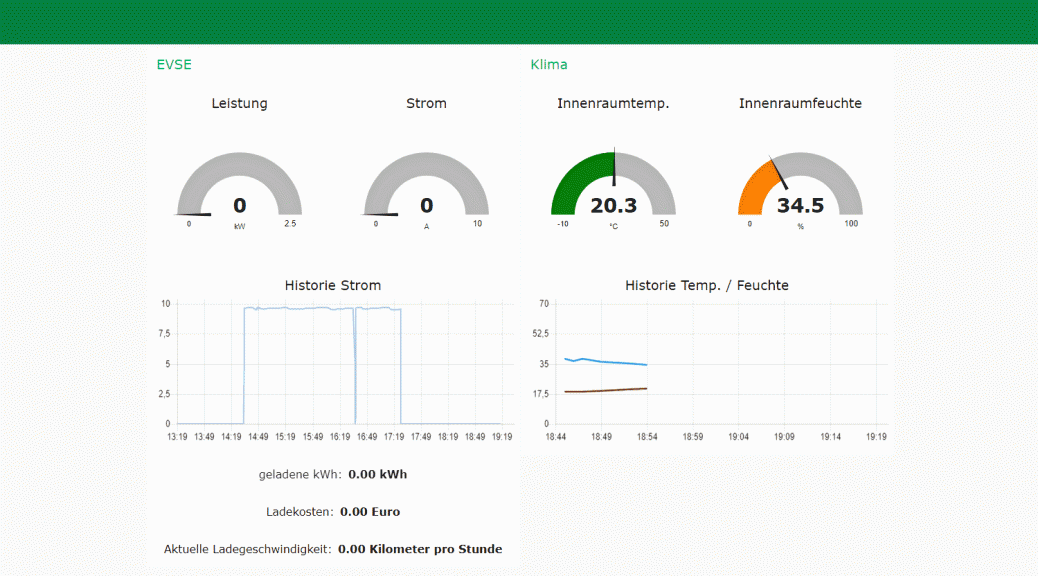Click the Leistung gauge title
The width and height of the screenshot is (1038, 576).
(x=239, y=103)
